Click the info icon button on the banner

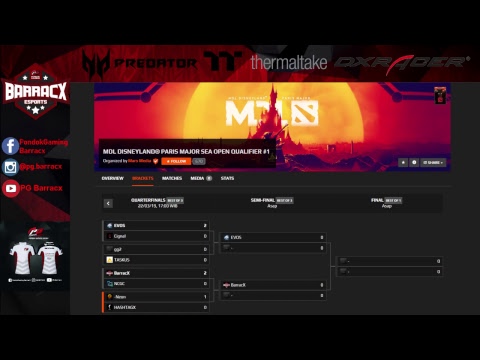pyautogui.click(x=414, y=162)
